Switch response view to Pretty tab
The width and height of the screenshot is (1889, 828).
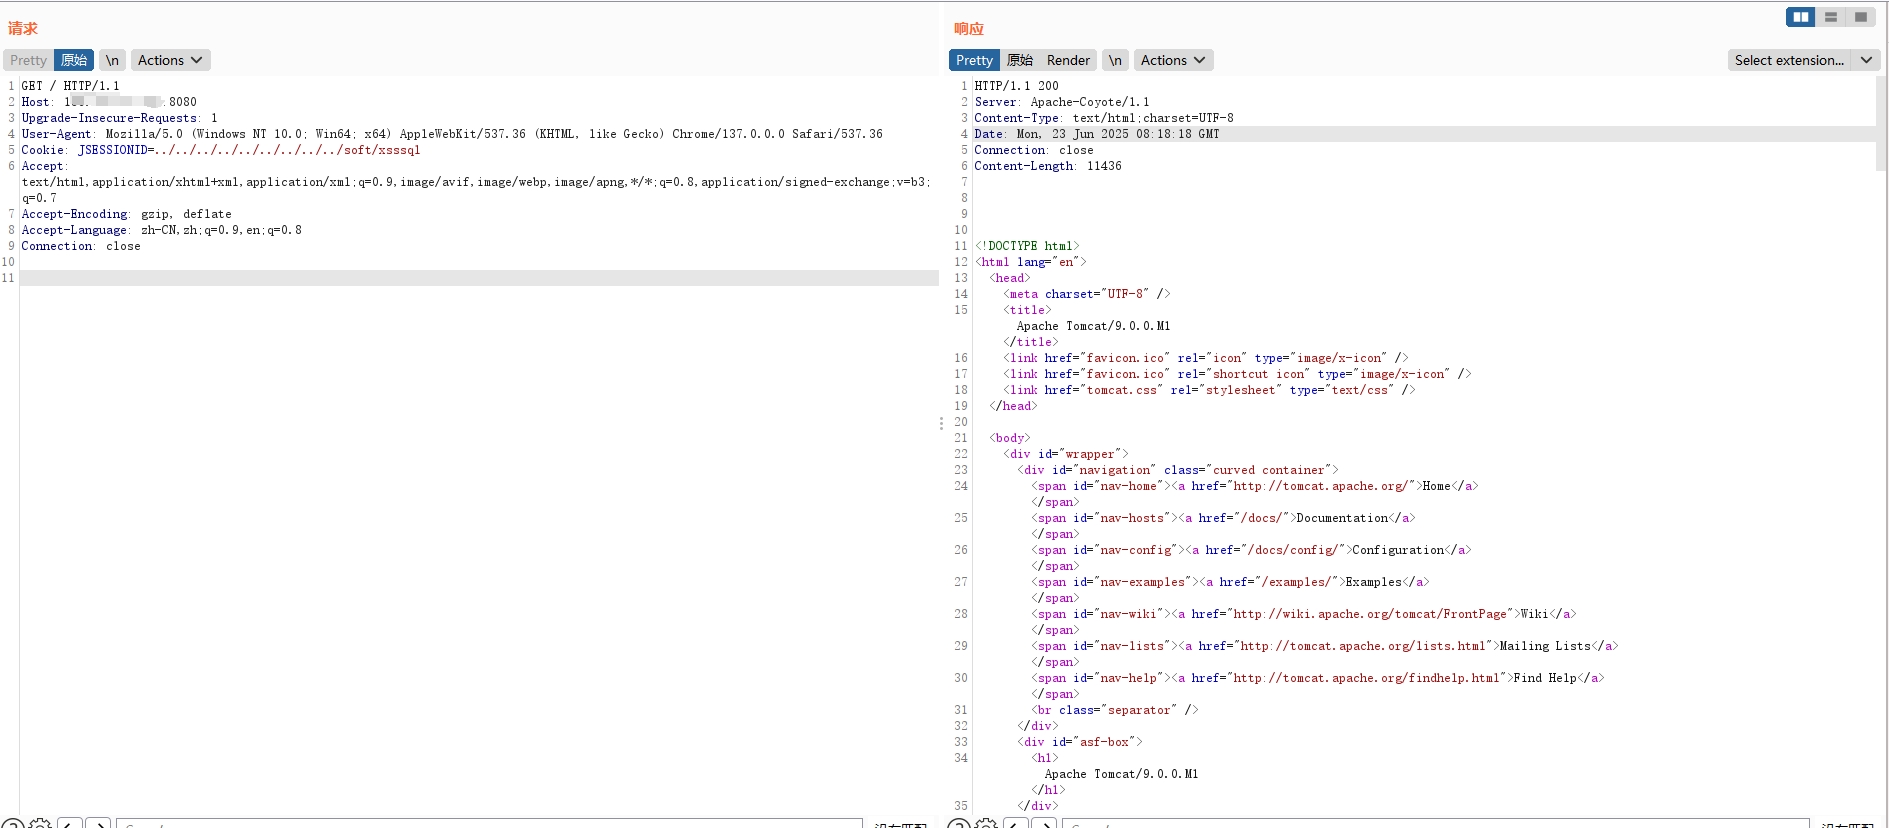tap(974, 60)
